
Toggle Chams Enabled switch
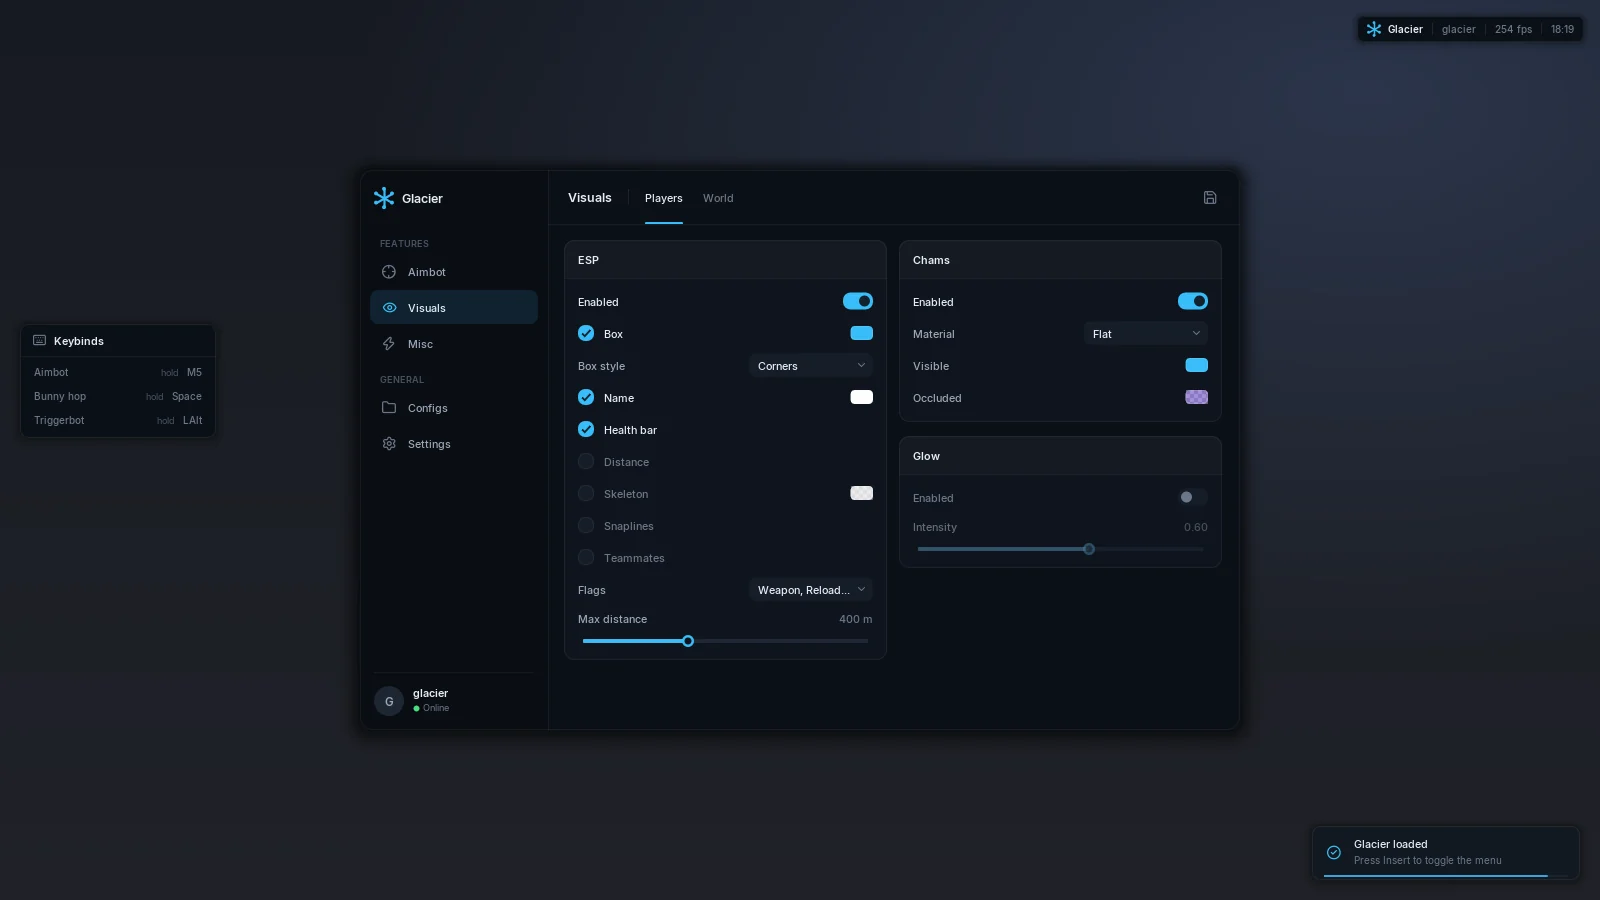(x=1193, y=301)
